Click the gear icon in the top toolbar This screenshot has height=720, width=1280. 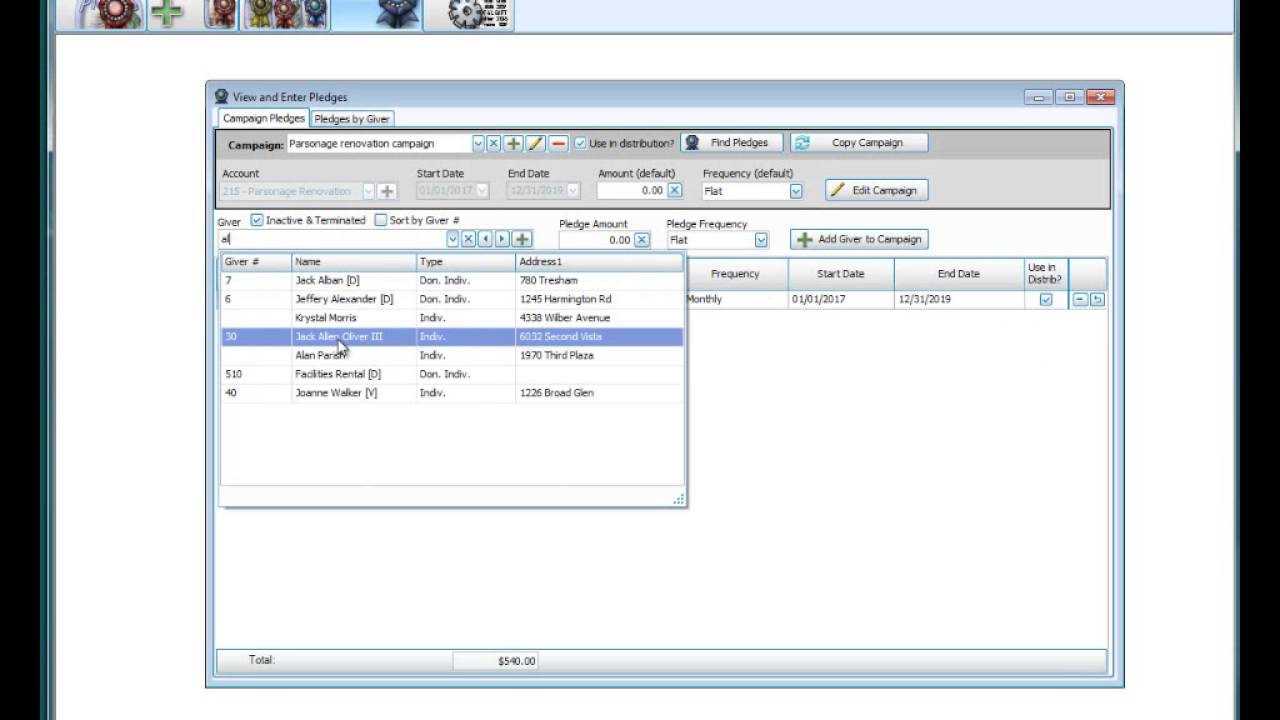467,14
